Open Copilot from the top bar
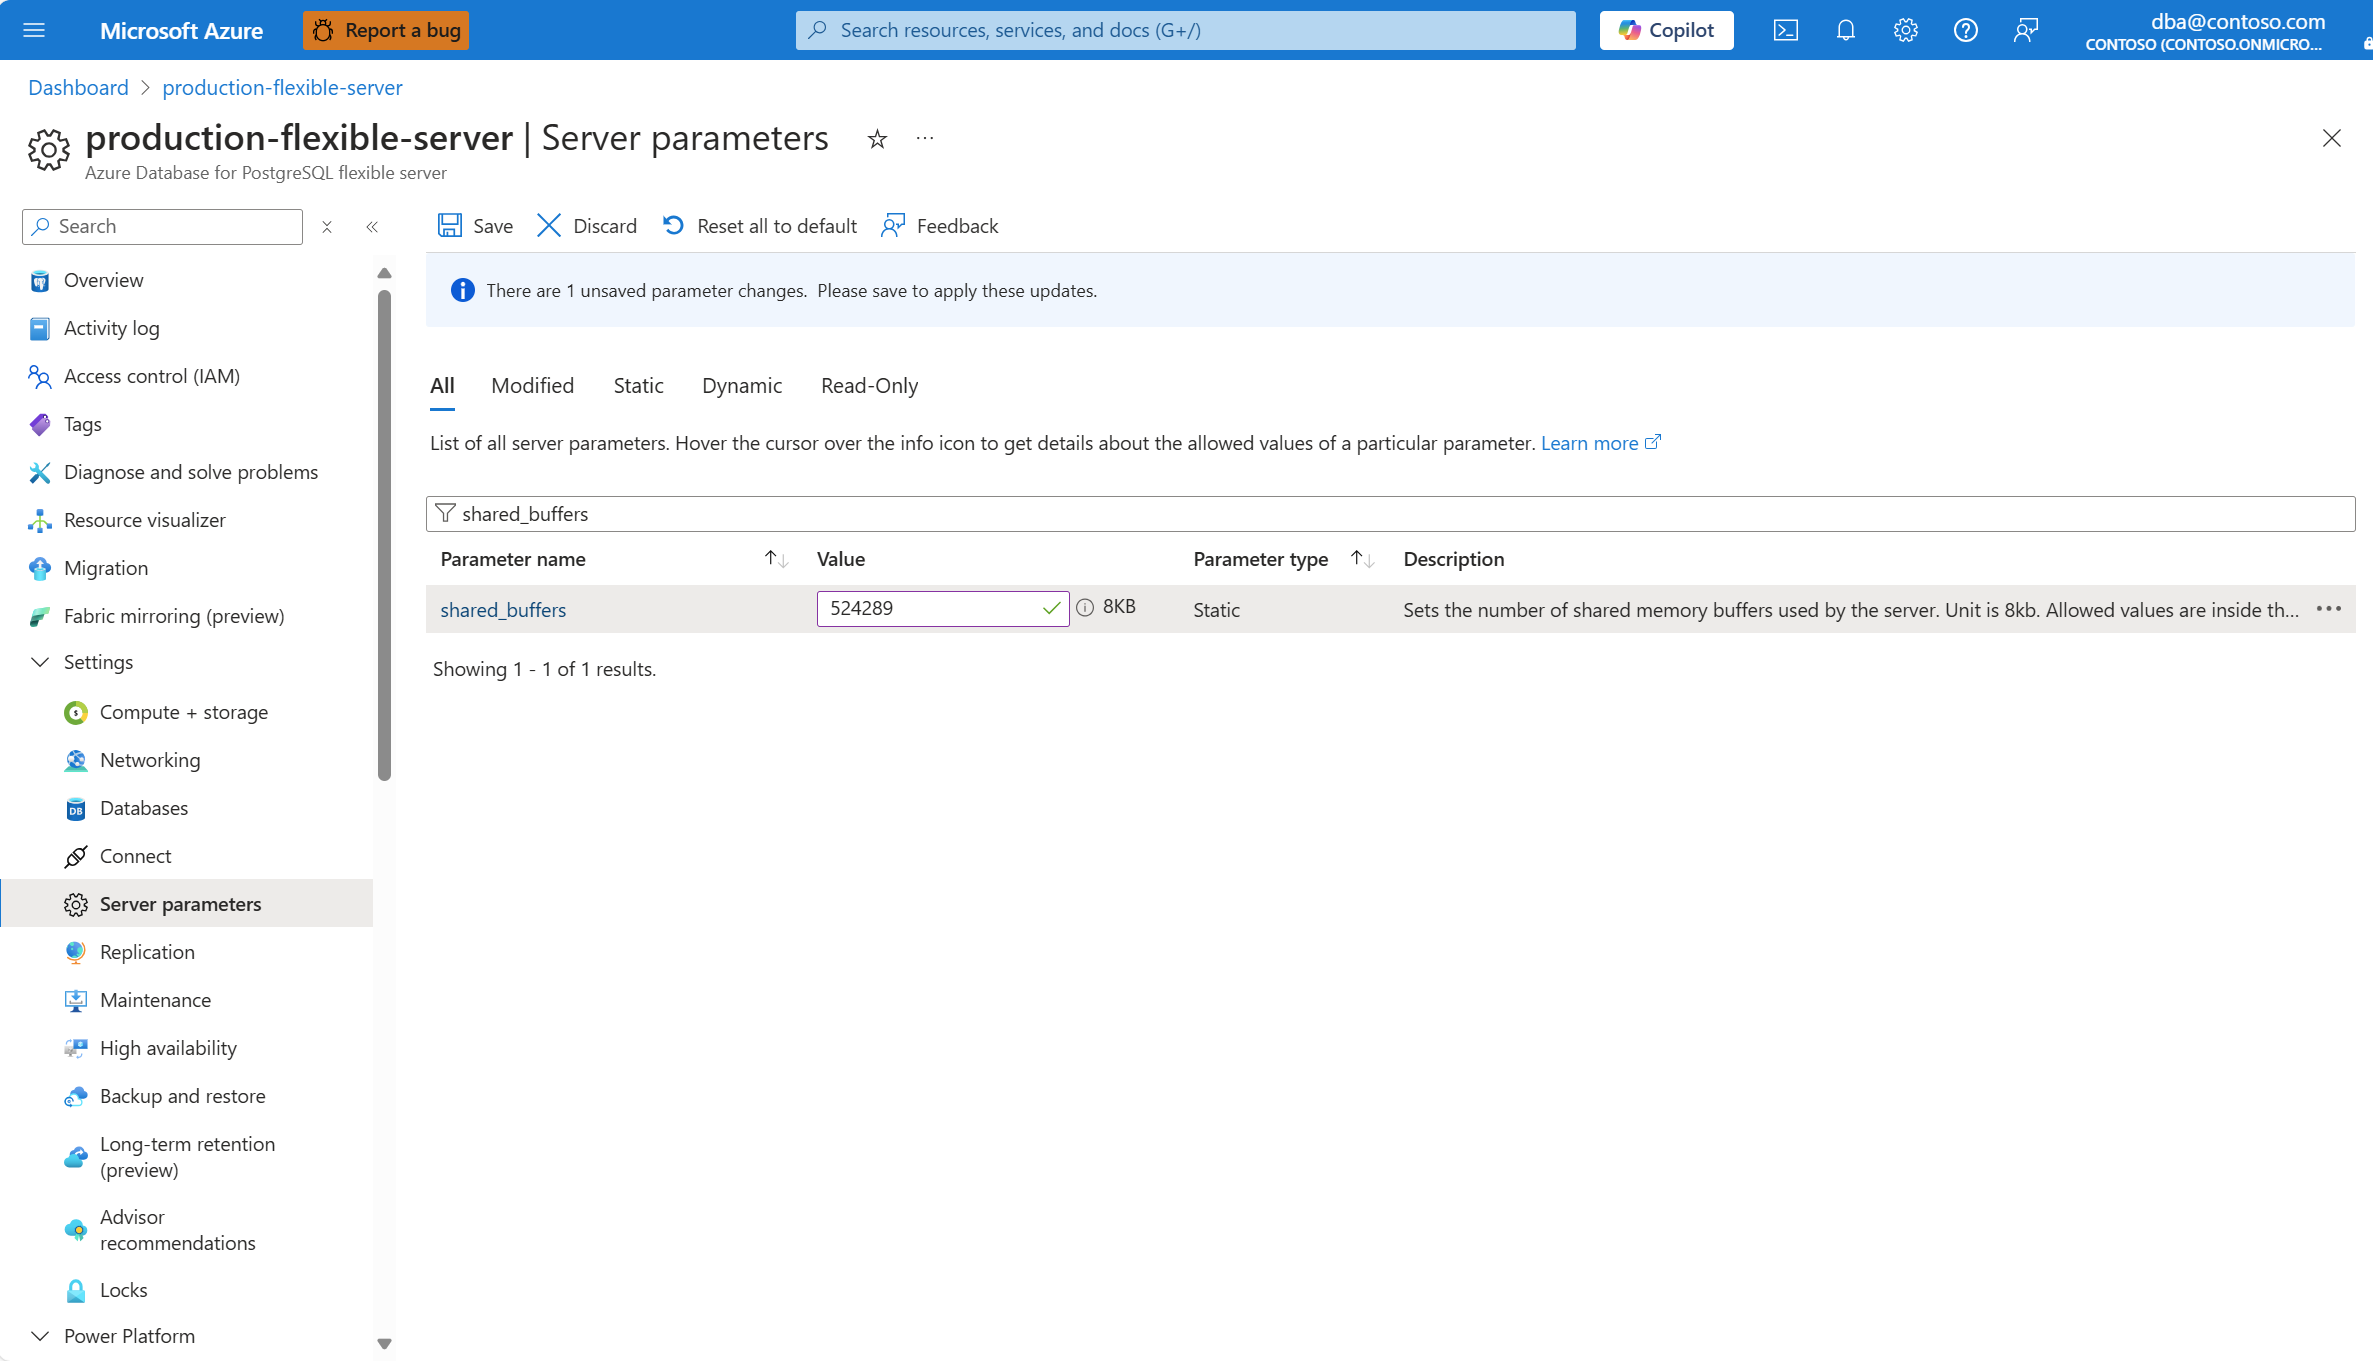 click(1665, 30)
